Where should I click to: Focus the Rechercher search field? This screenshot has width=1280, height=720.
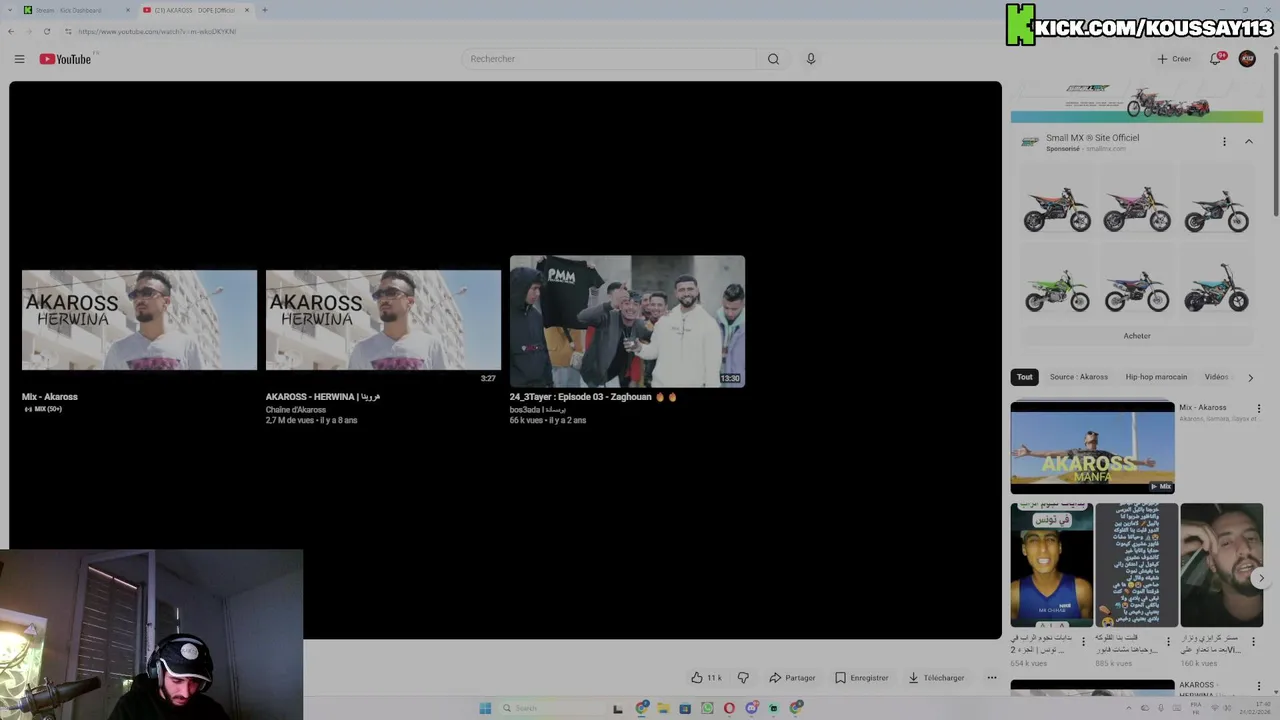pyautogui.click(x=609, y=59)
